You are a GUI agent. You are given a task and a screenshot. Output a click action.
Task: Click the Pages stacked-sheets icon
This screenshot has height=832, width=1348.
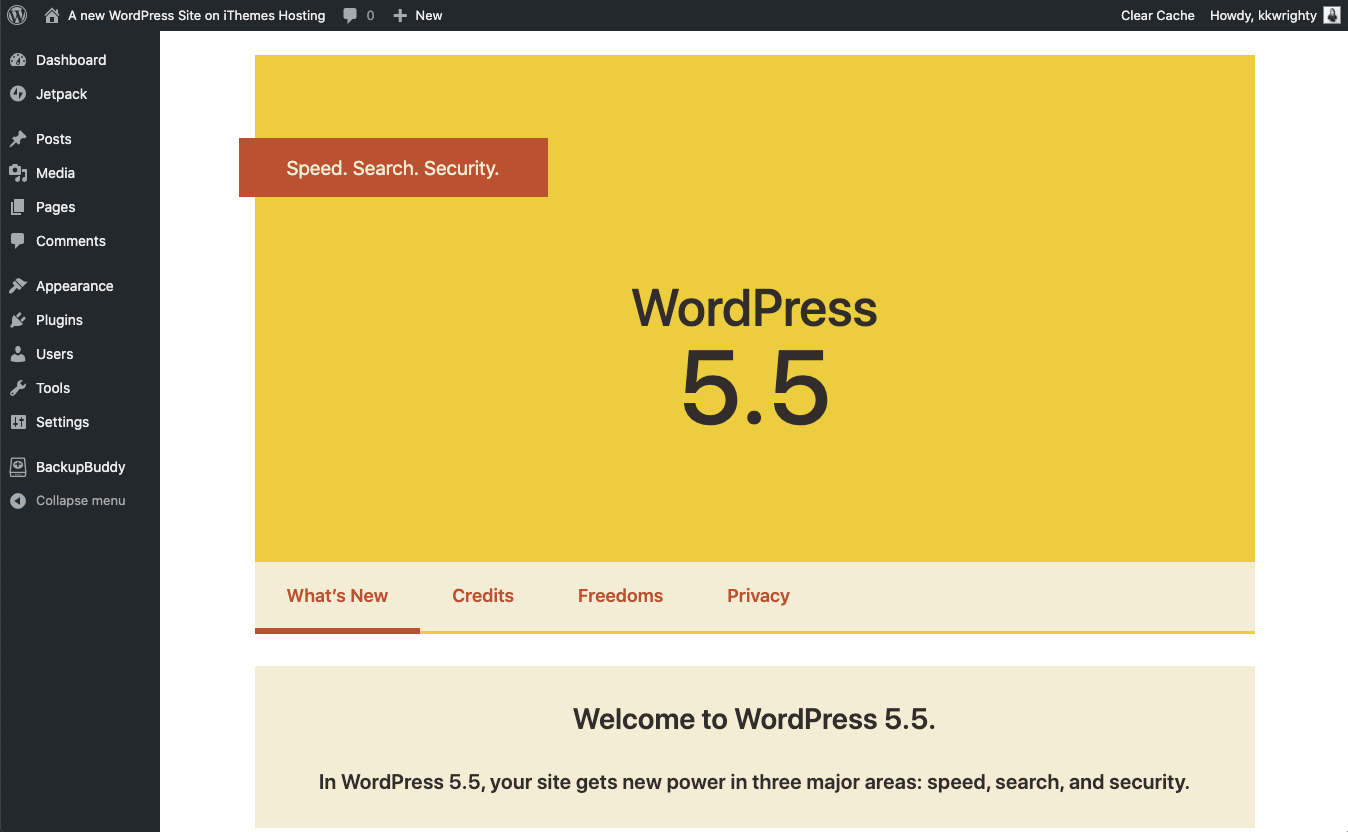18,207
